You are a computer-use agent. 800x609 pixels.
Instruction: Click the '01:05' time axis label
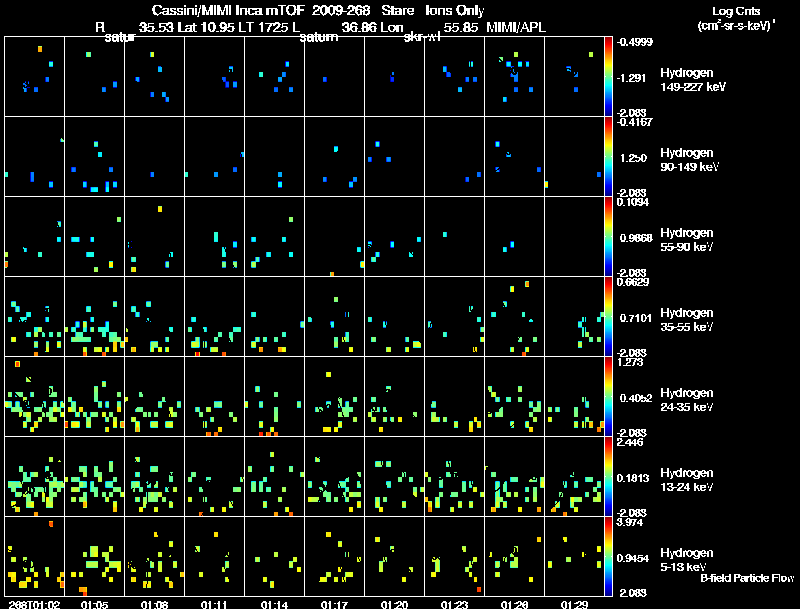94,604
